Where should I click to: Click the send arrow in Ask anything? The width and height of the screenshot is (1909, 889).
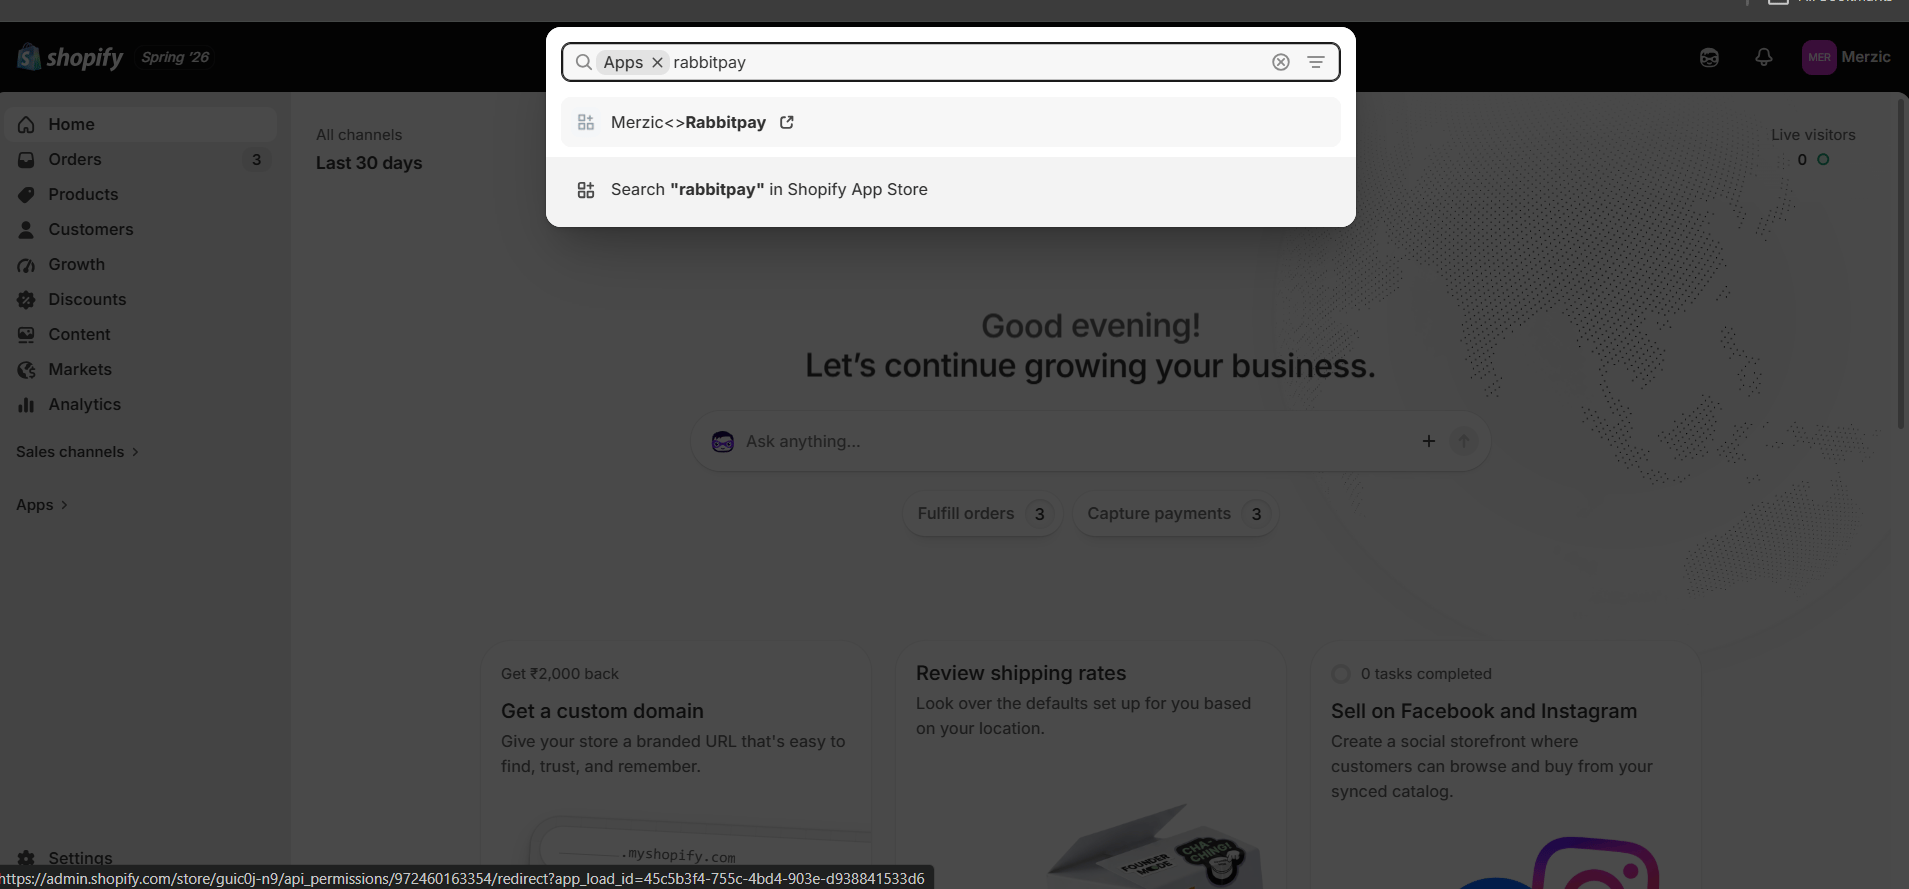1463,441
